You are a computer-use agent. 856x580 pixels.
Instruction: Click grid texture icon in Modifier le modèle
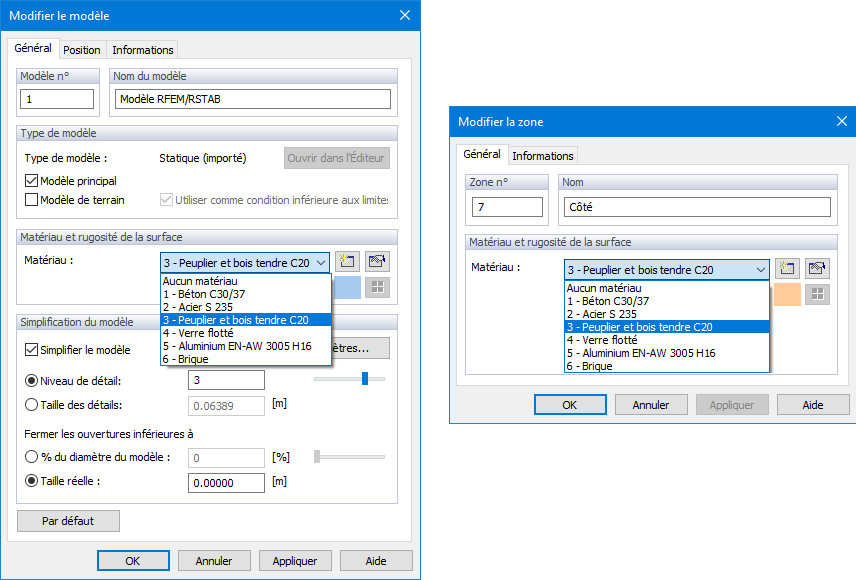(377, 287)
